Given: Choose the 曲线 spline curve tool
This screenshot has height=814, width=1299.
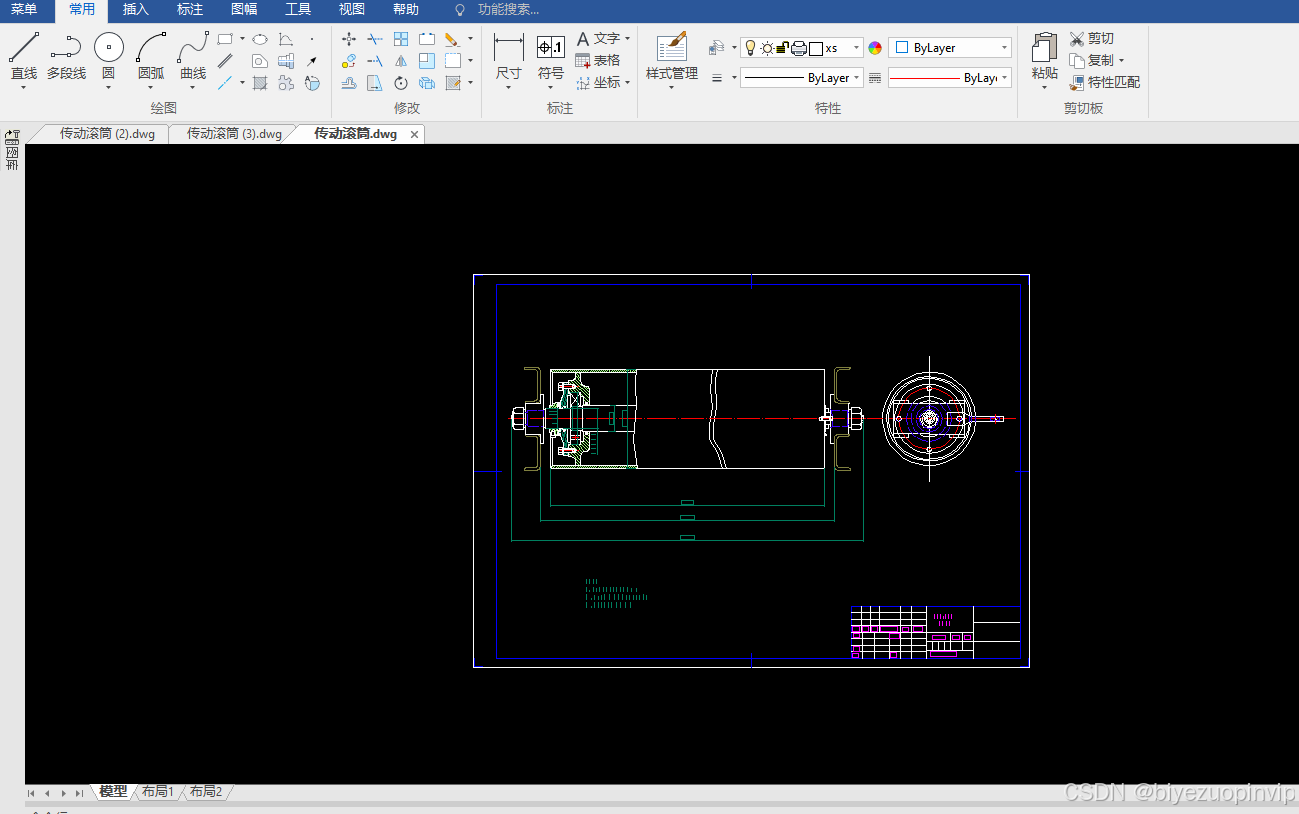Looking at the screenshot, I should [x=193, y=55].
